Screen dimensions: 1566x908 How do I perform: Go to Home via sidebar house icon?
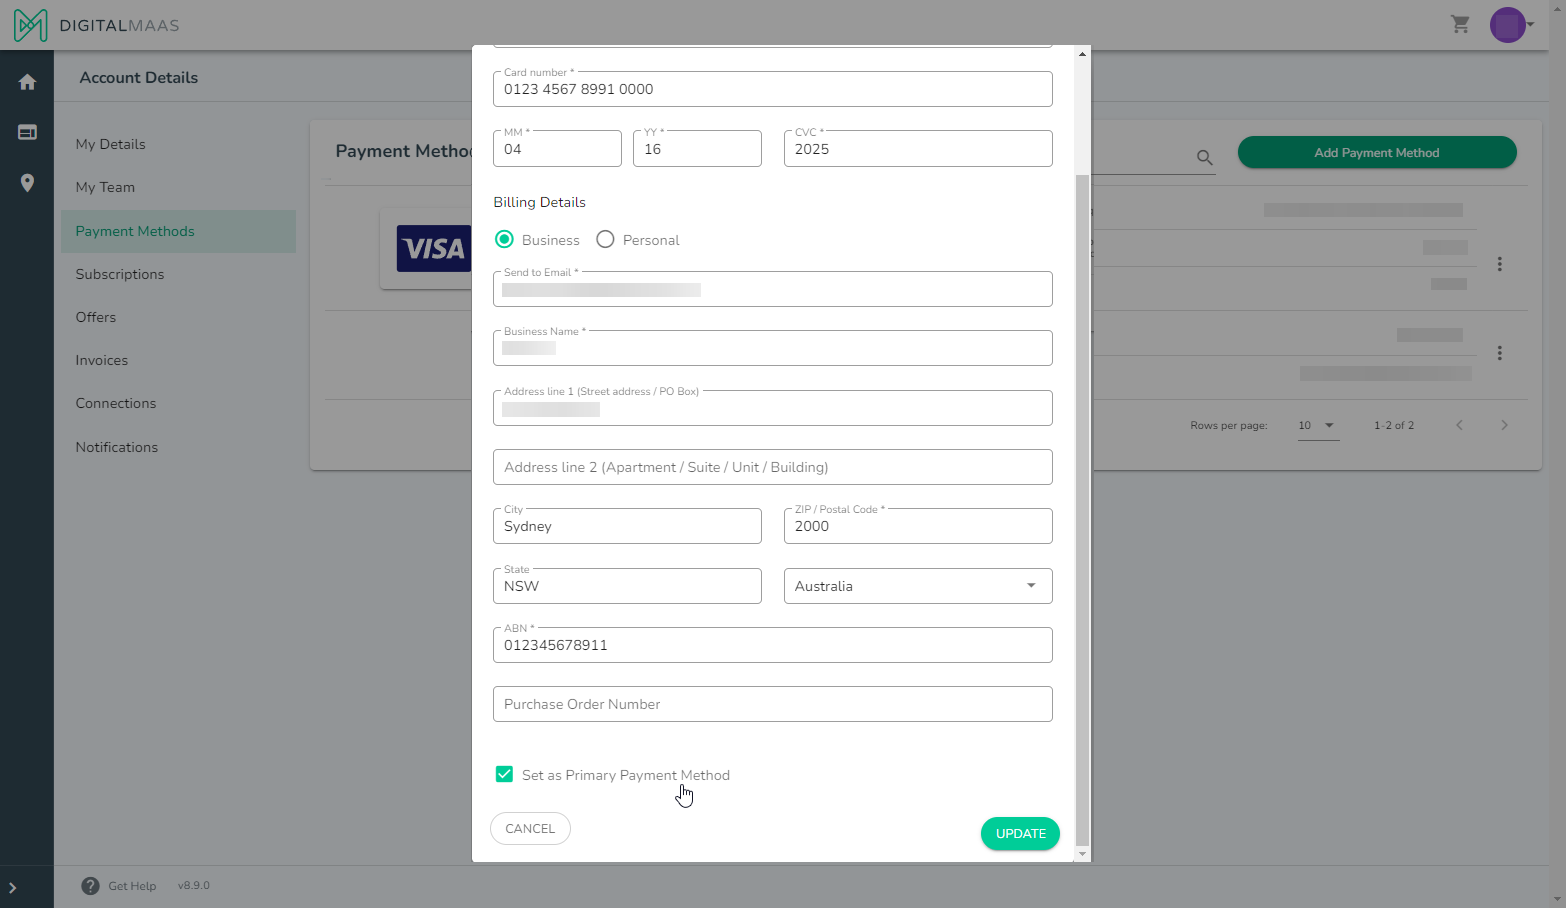click(27, 82)
